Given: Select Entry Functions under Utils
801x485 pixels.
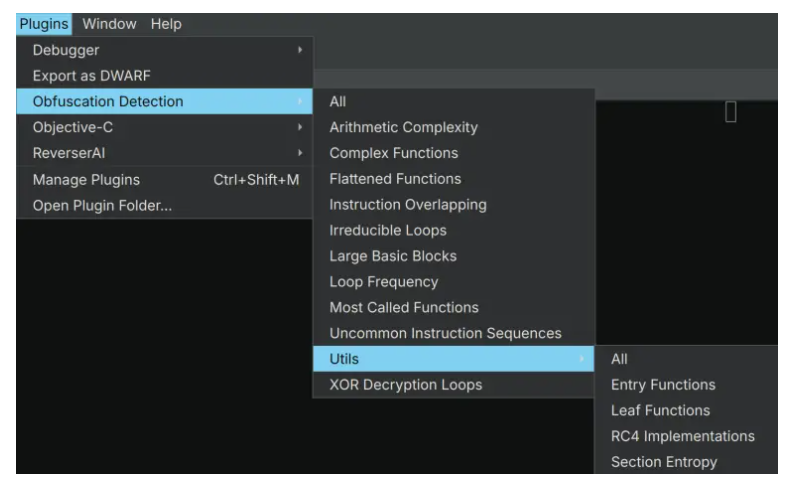Looking at the screenshot, I should [687, 385].
